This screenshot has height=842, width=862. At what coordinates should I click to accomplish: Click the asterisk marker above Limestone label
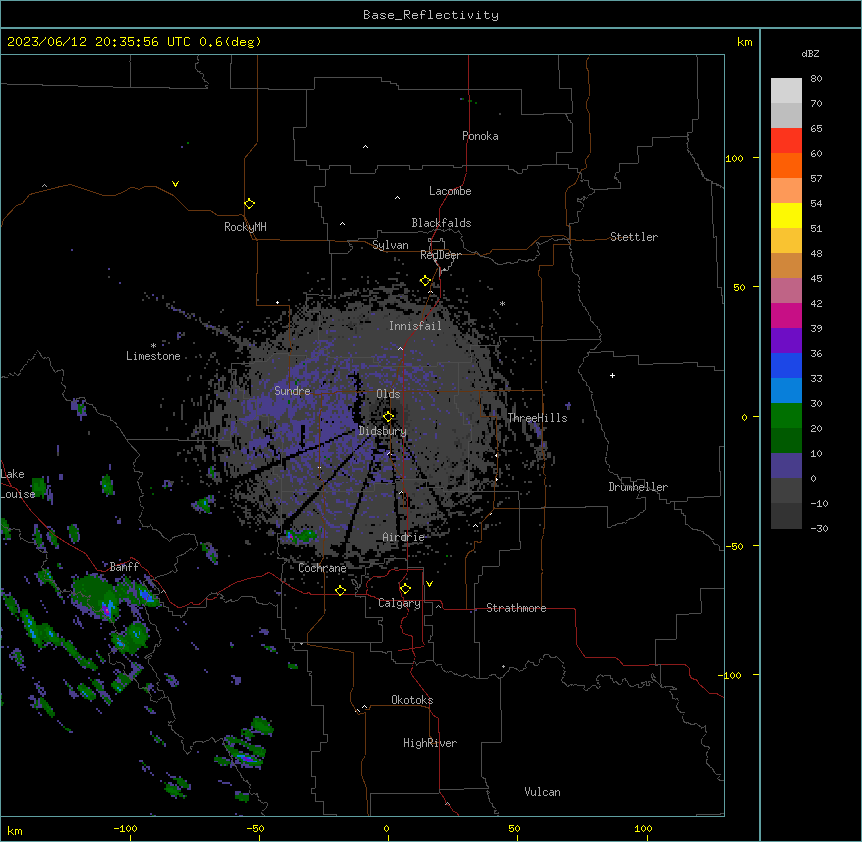click(x=153, y=346)
